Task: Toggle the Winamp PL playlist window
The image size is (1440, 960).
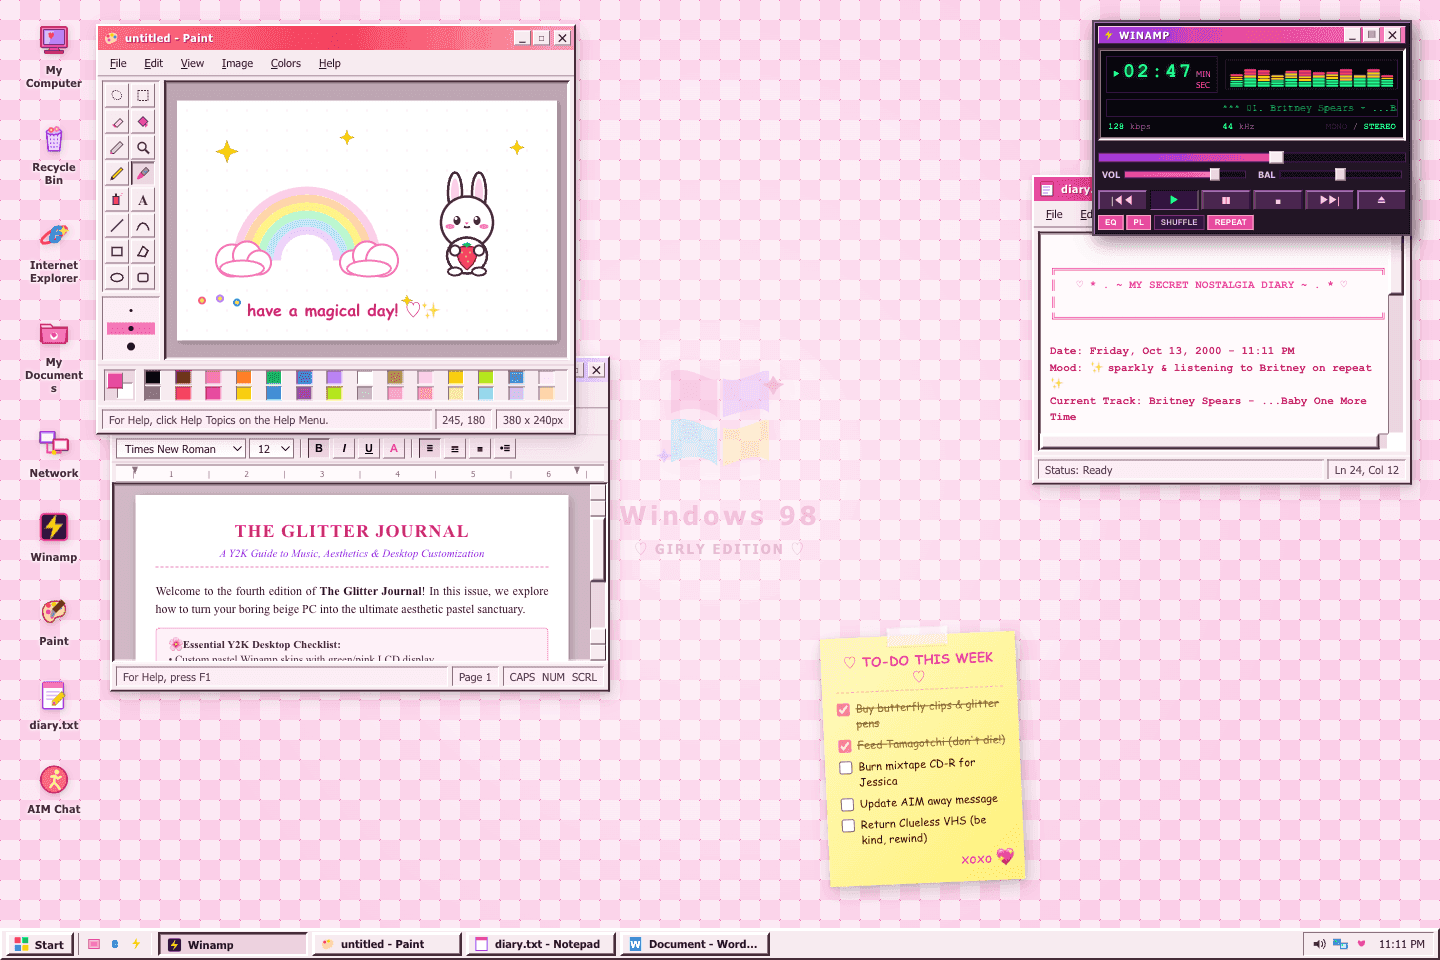Action: tap(1138, 222)
